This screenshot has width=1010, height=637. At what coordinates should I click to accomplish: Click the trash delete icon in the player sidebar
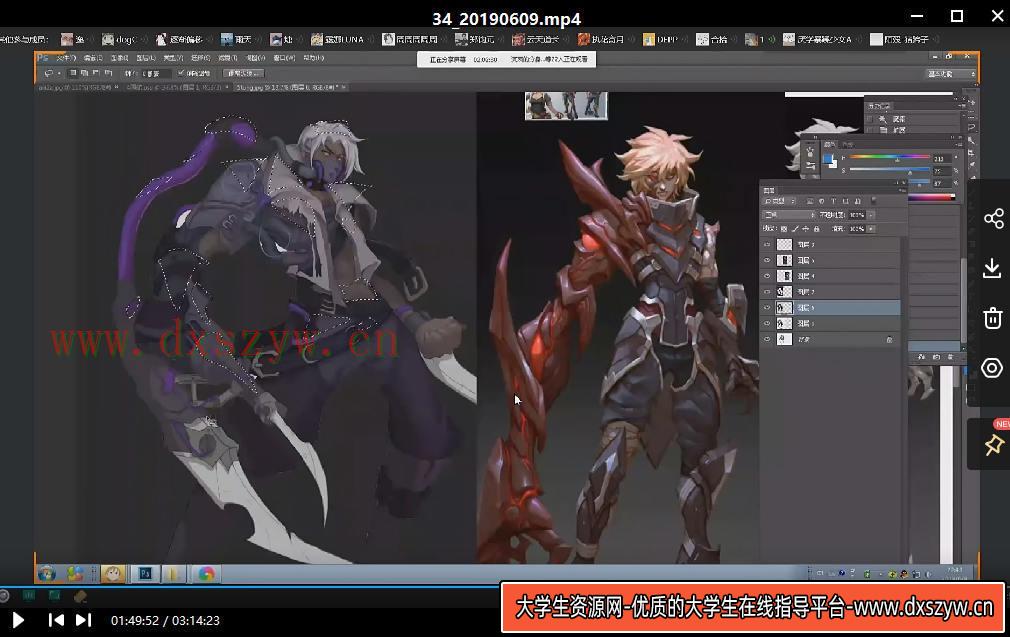tap(992, 318)
